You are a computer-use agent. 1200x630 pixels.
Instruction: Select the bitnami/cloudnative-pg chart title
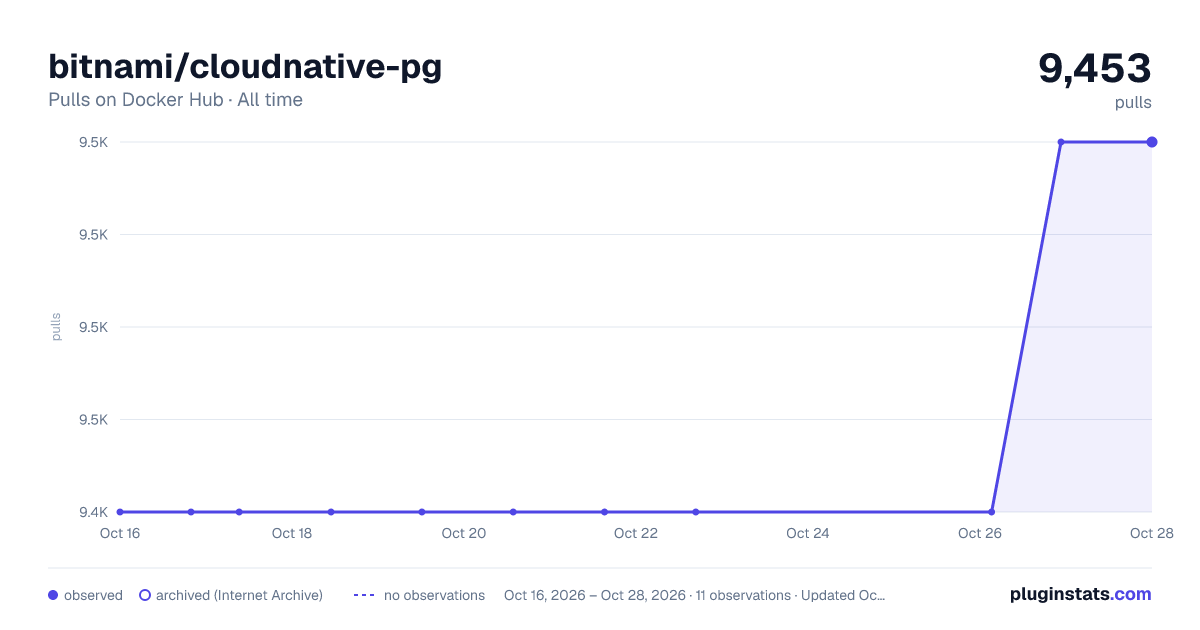(245, 67)
